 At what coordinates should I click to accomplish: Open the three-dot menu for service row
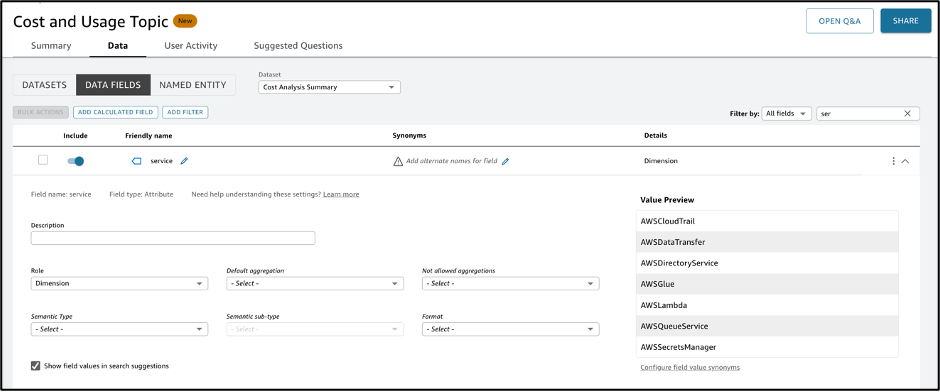893,161
